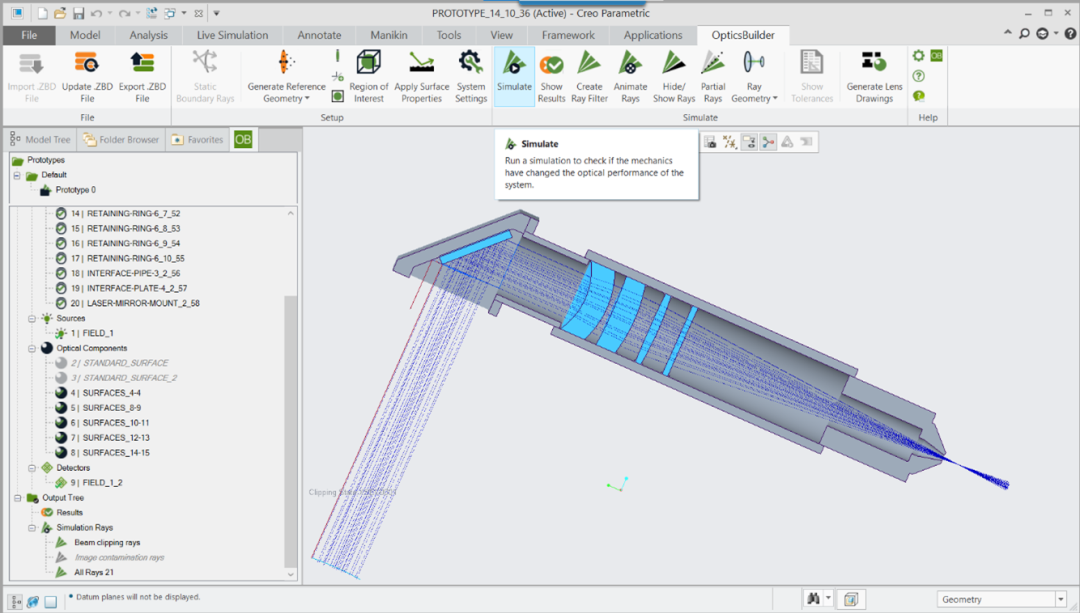The image size is (1080, 613).
Task: Open System Settings in the Setup group
Action: [x=471, y=76]
